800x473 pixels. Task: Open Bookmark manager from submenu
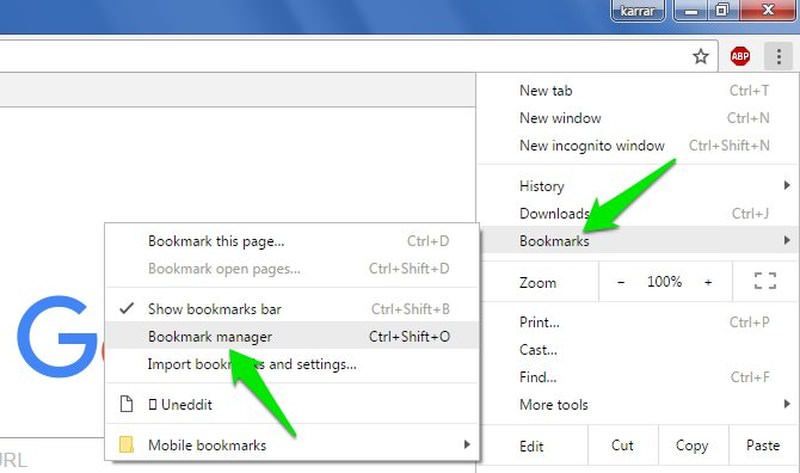pos(292,336)
